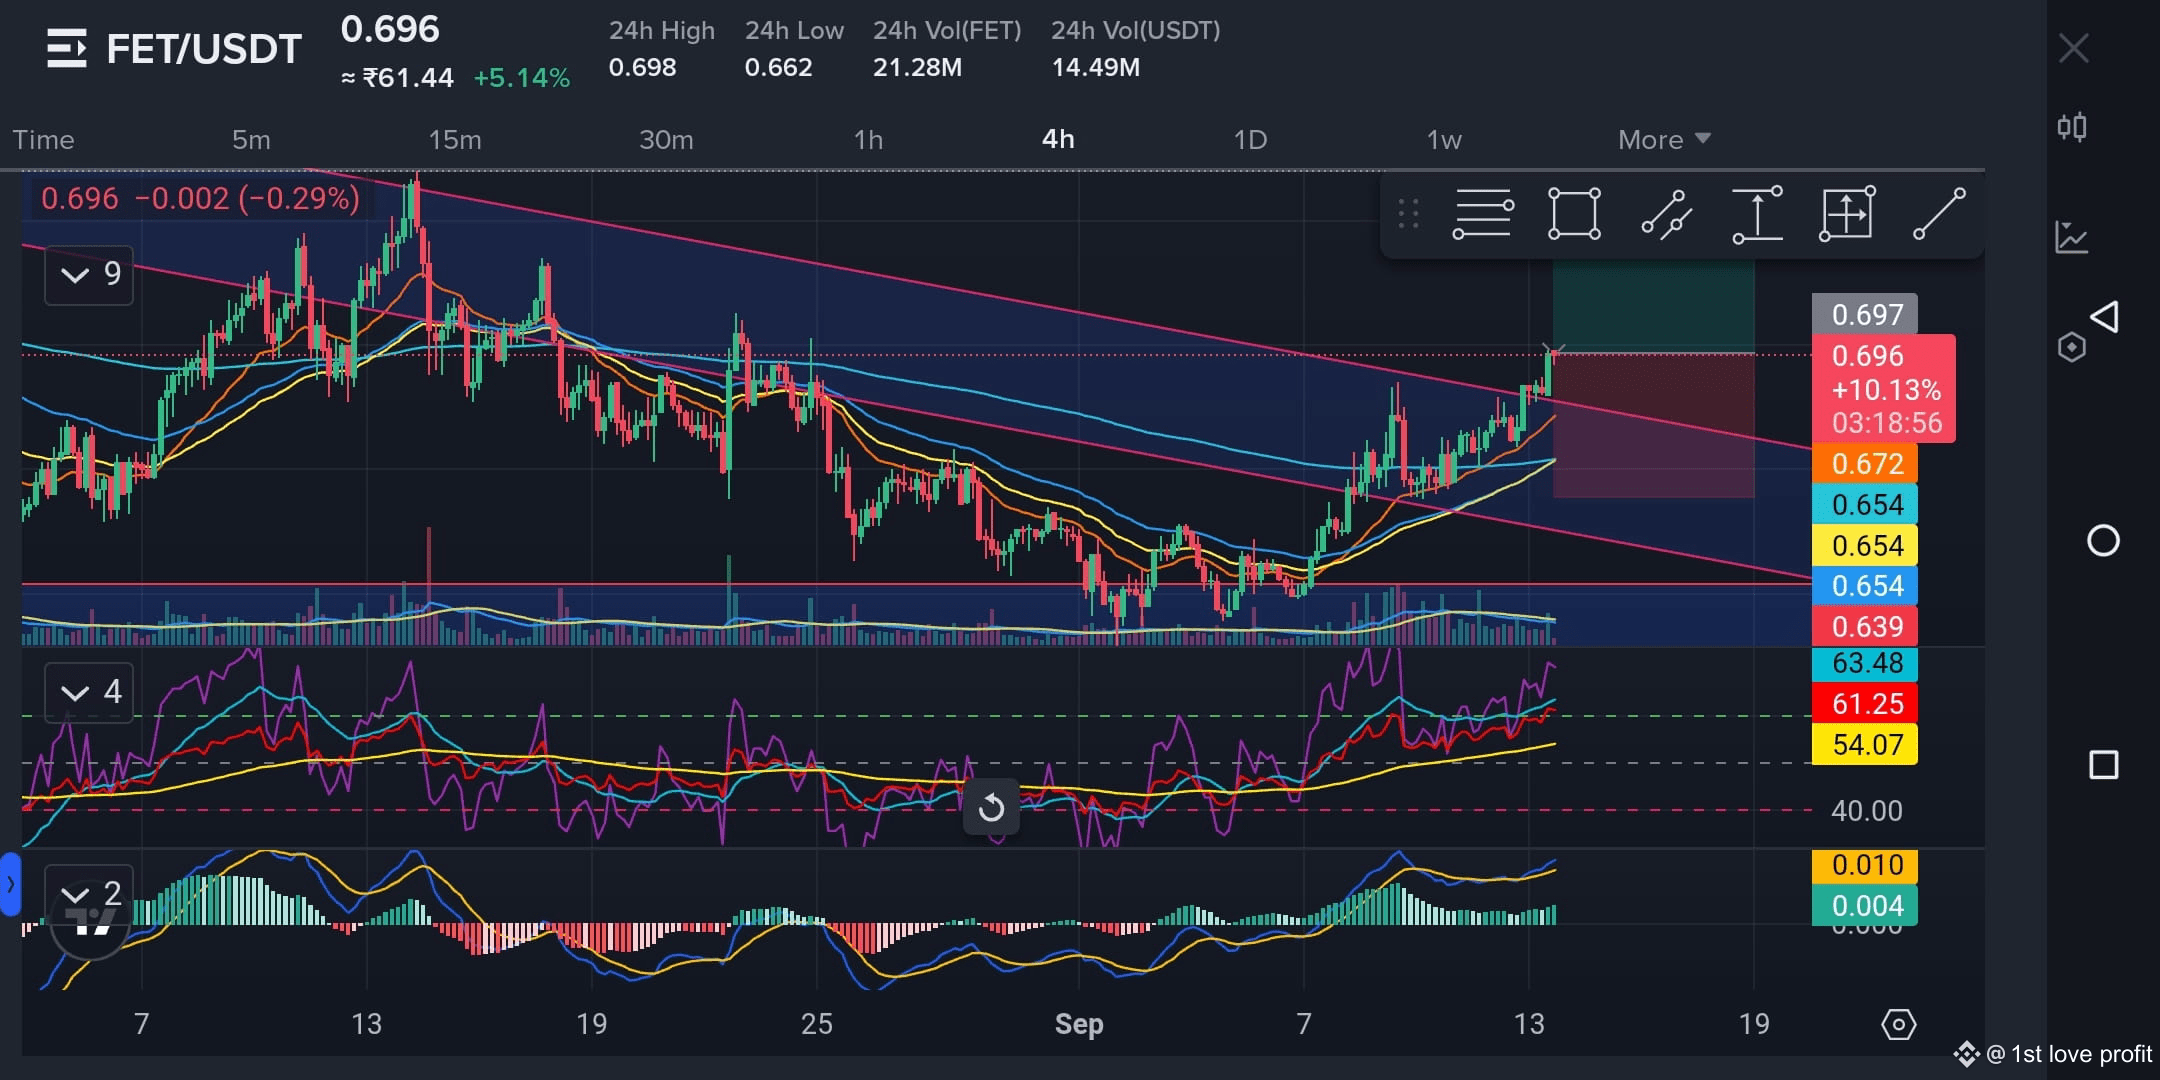Viewport: 2160px width, 1080px height.
Task: Open the indicators line-chart icon
Action: point(2072,237)
